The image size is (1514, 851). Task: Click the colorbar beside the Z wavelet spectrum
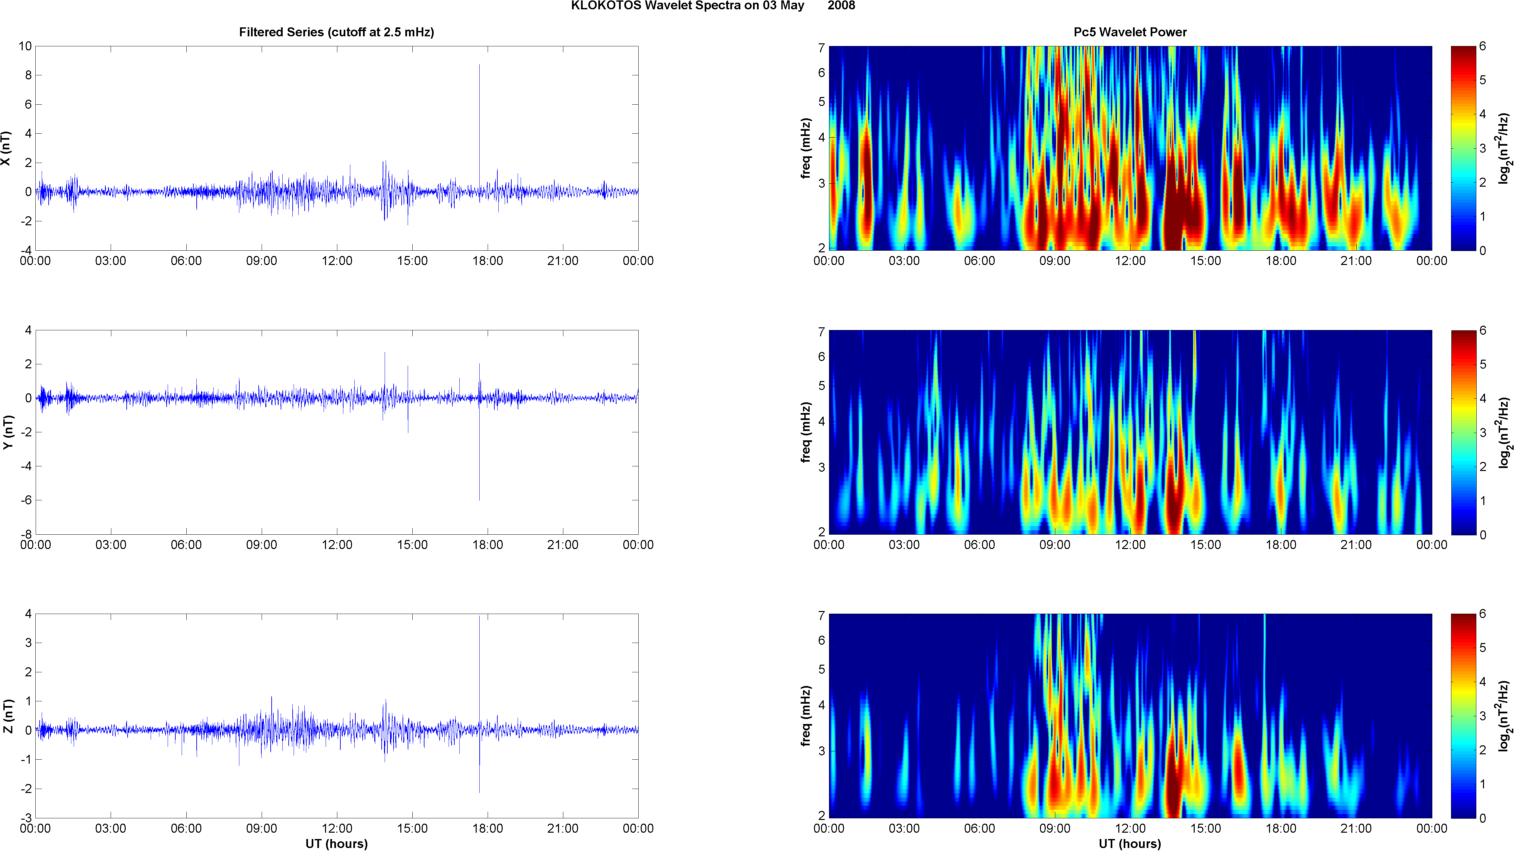tap(1463, 716)
